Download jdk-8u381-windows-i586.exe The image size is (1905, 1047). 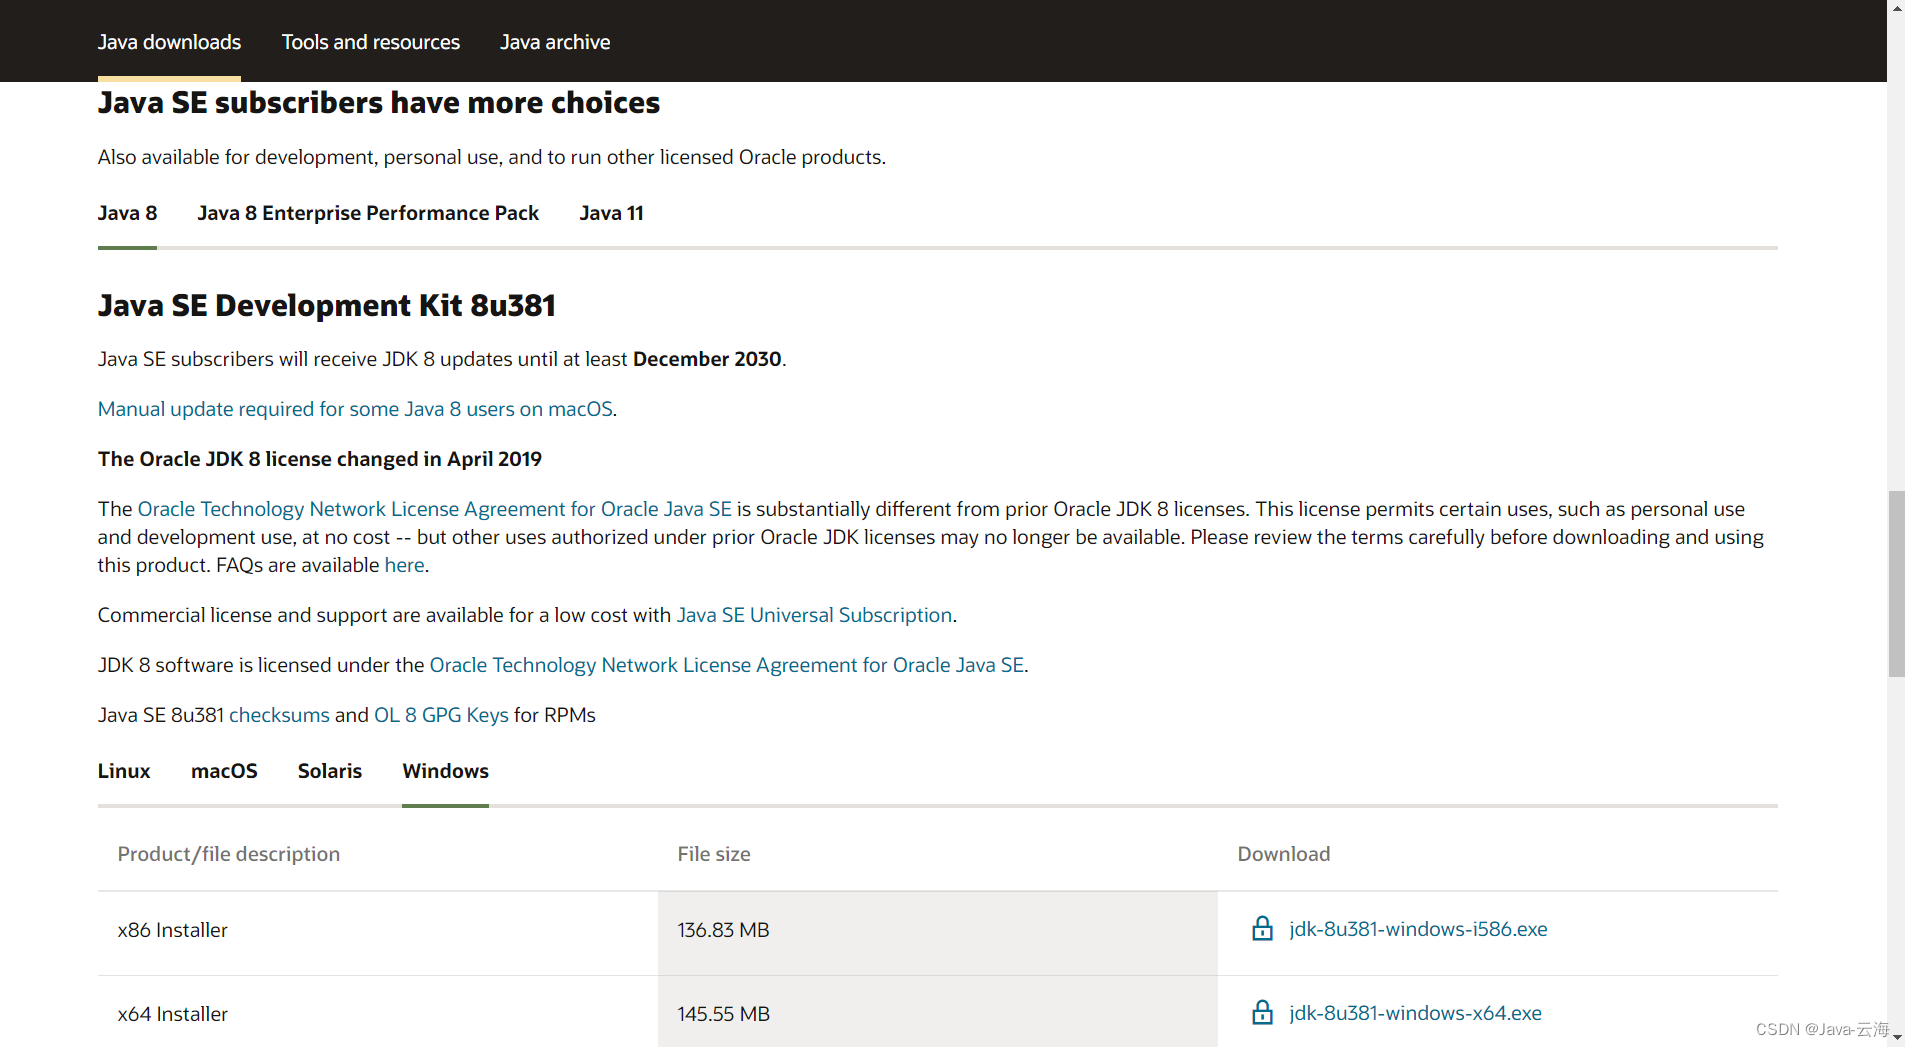[x=1418, y=929]
